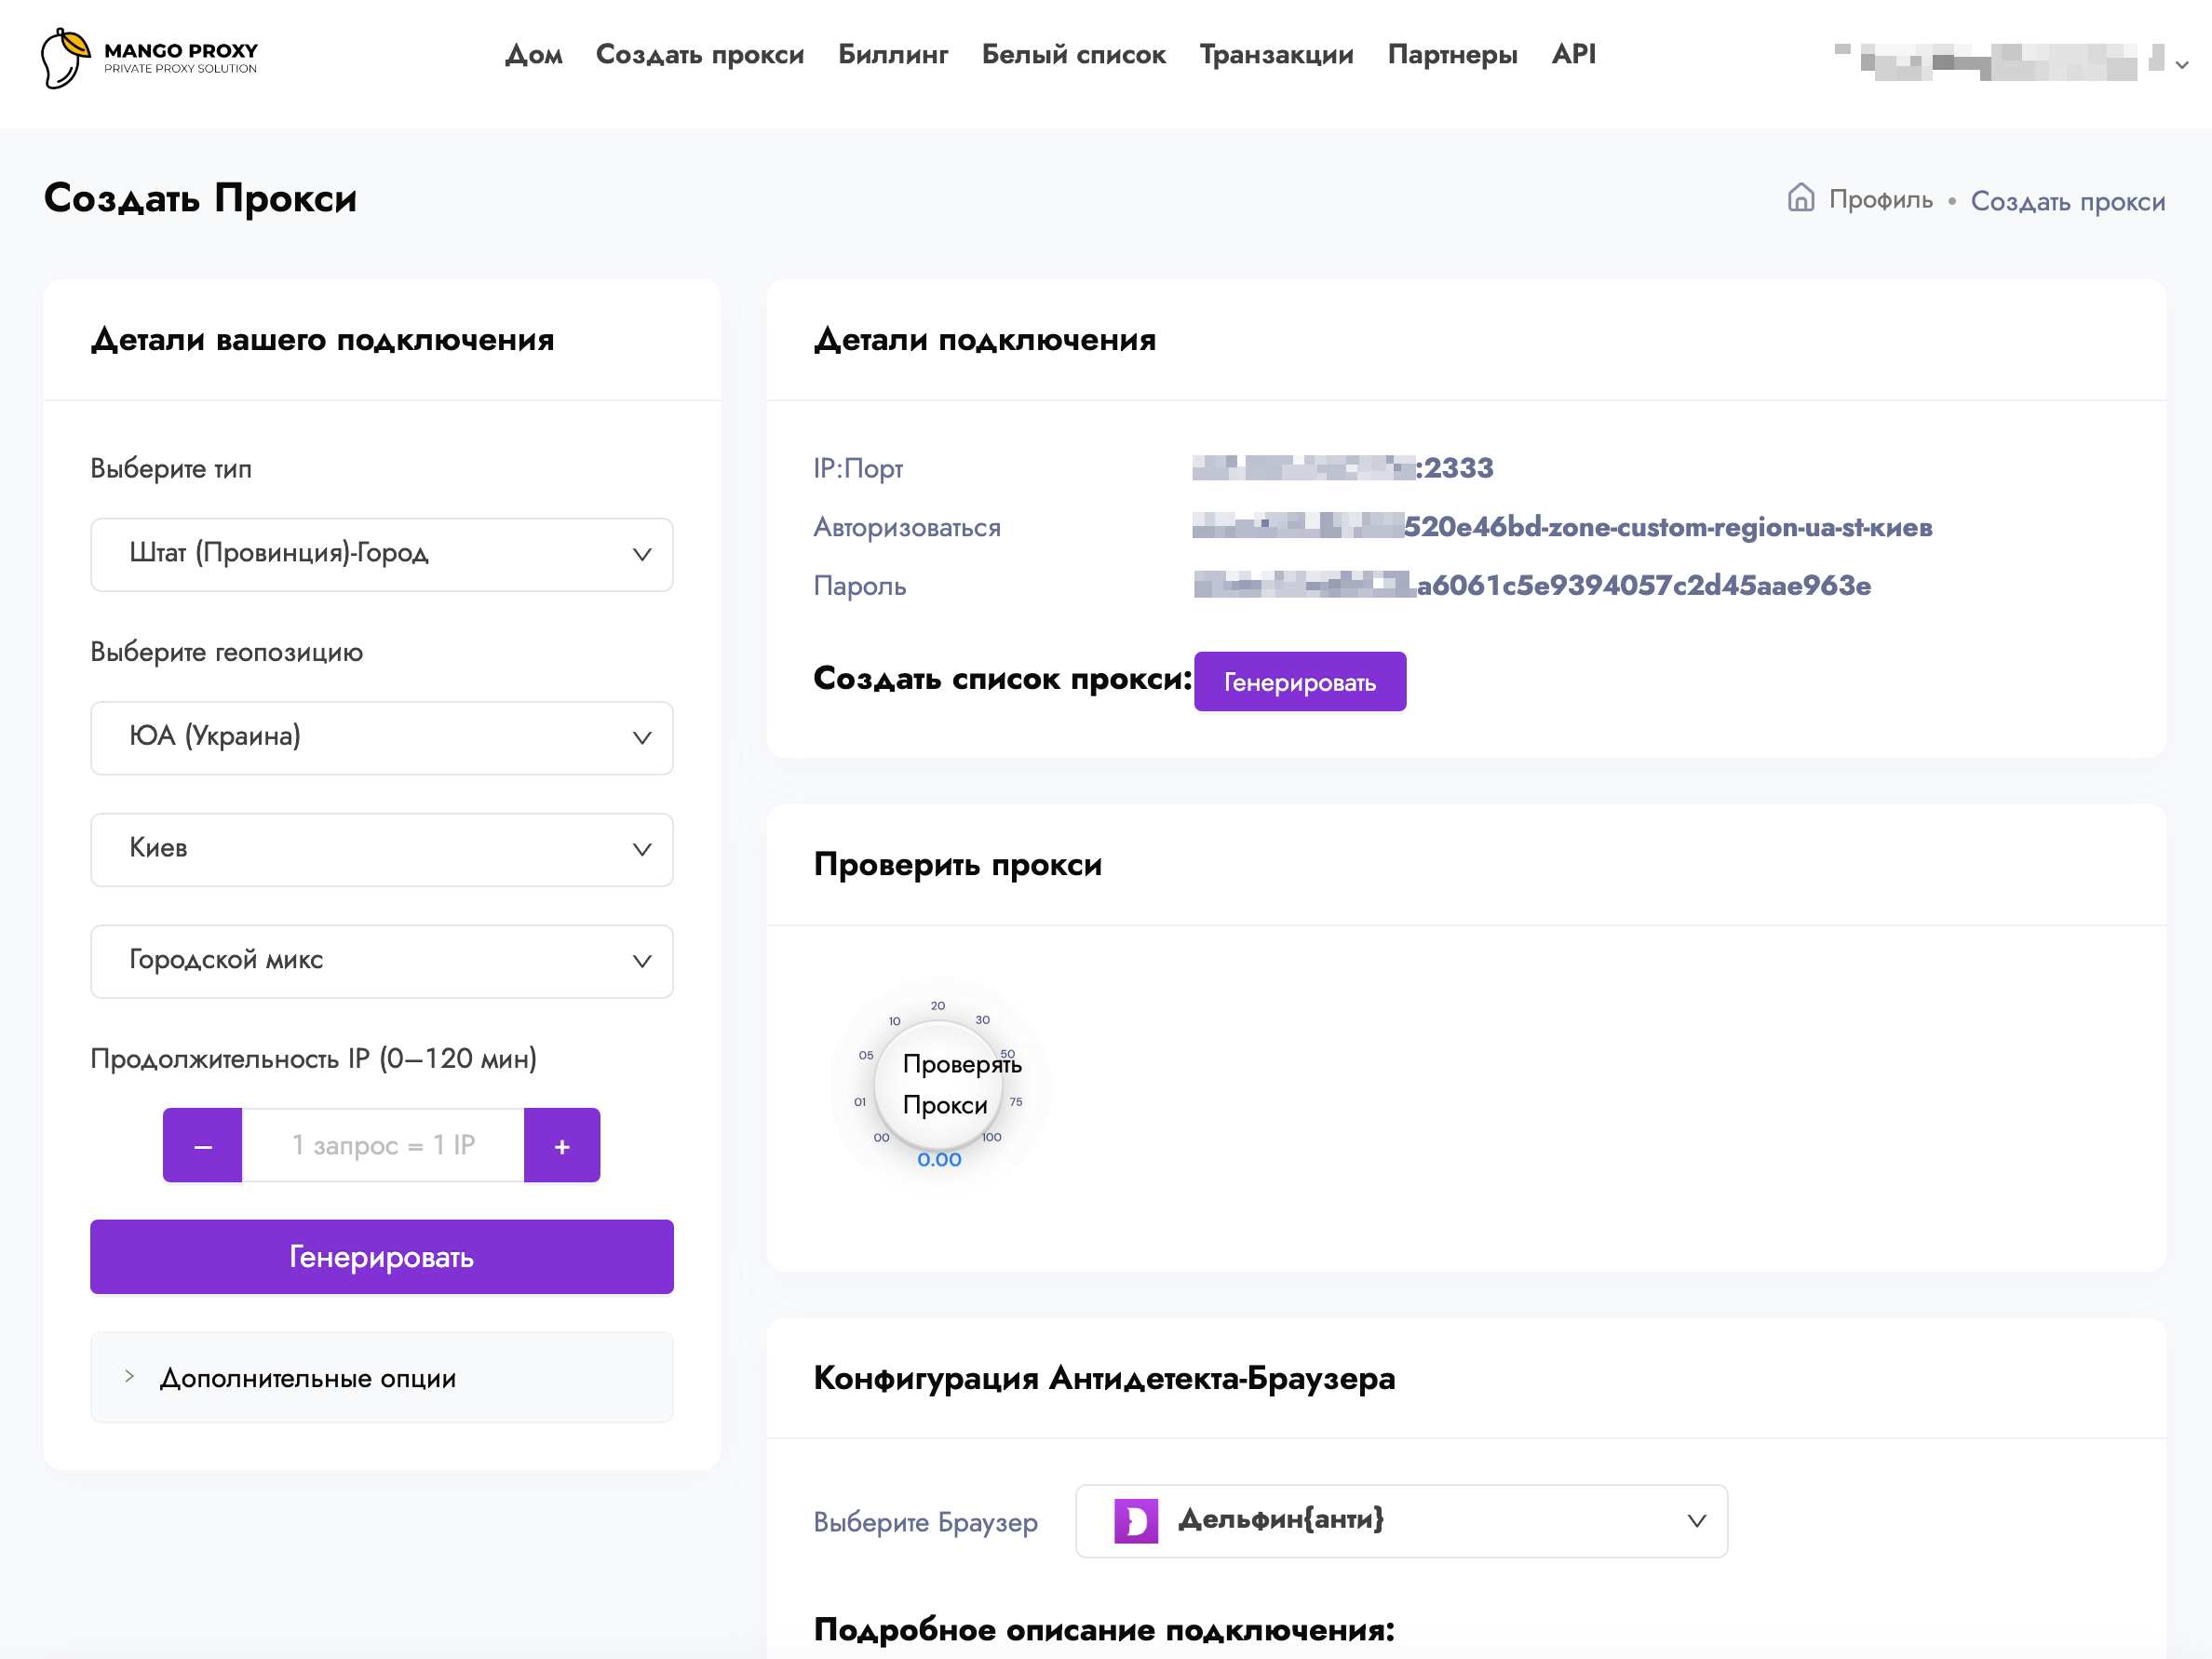
Task: Click Генерировать next to proxy list
Action: (1299, 682)
